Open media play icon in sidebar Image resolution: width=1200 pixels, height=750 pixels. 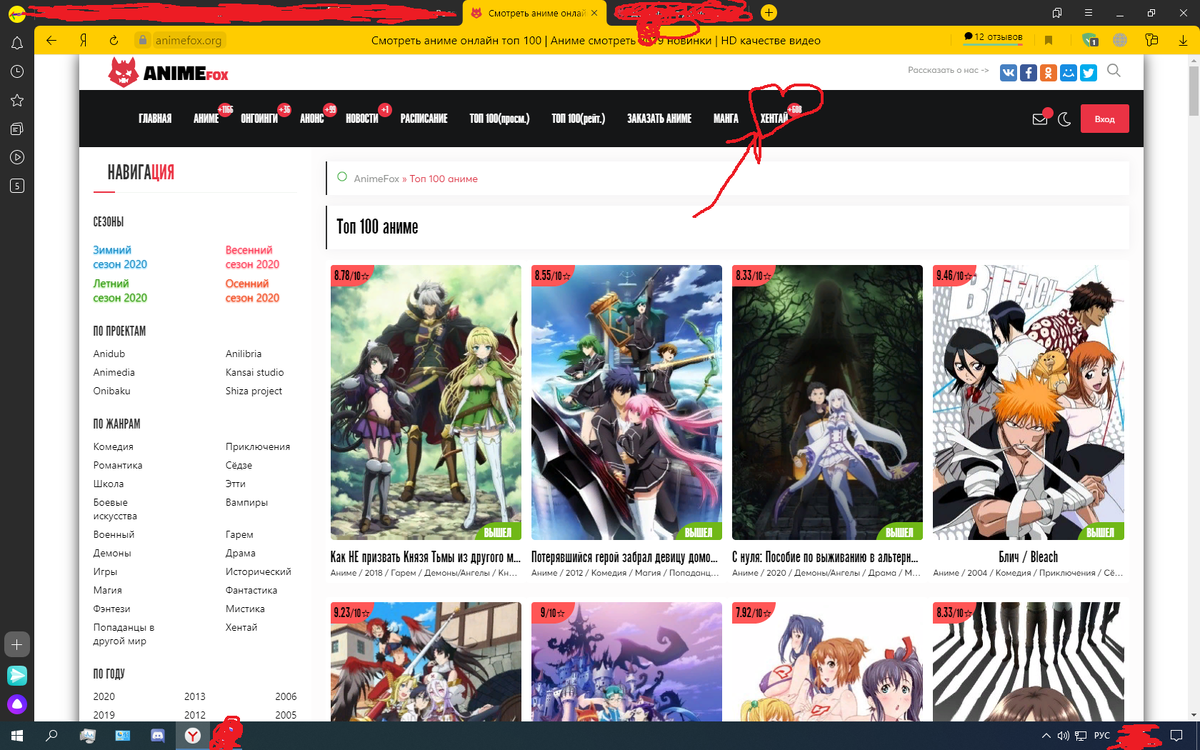click(x=17, y=157)
